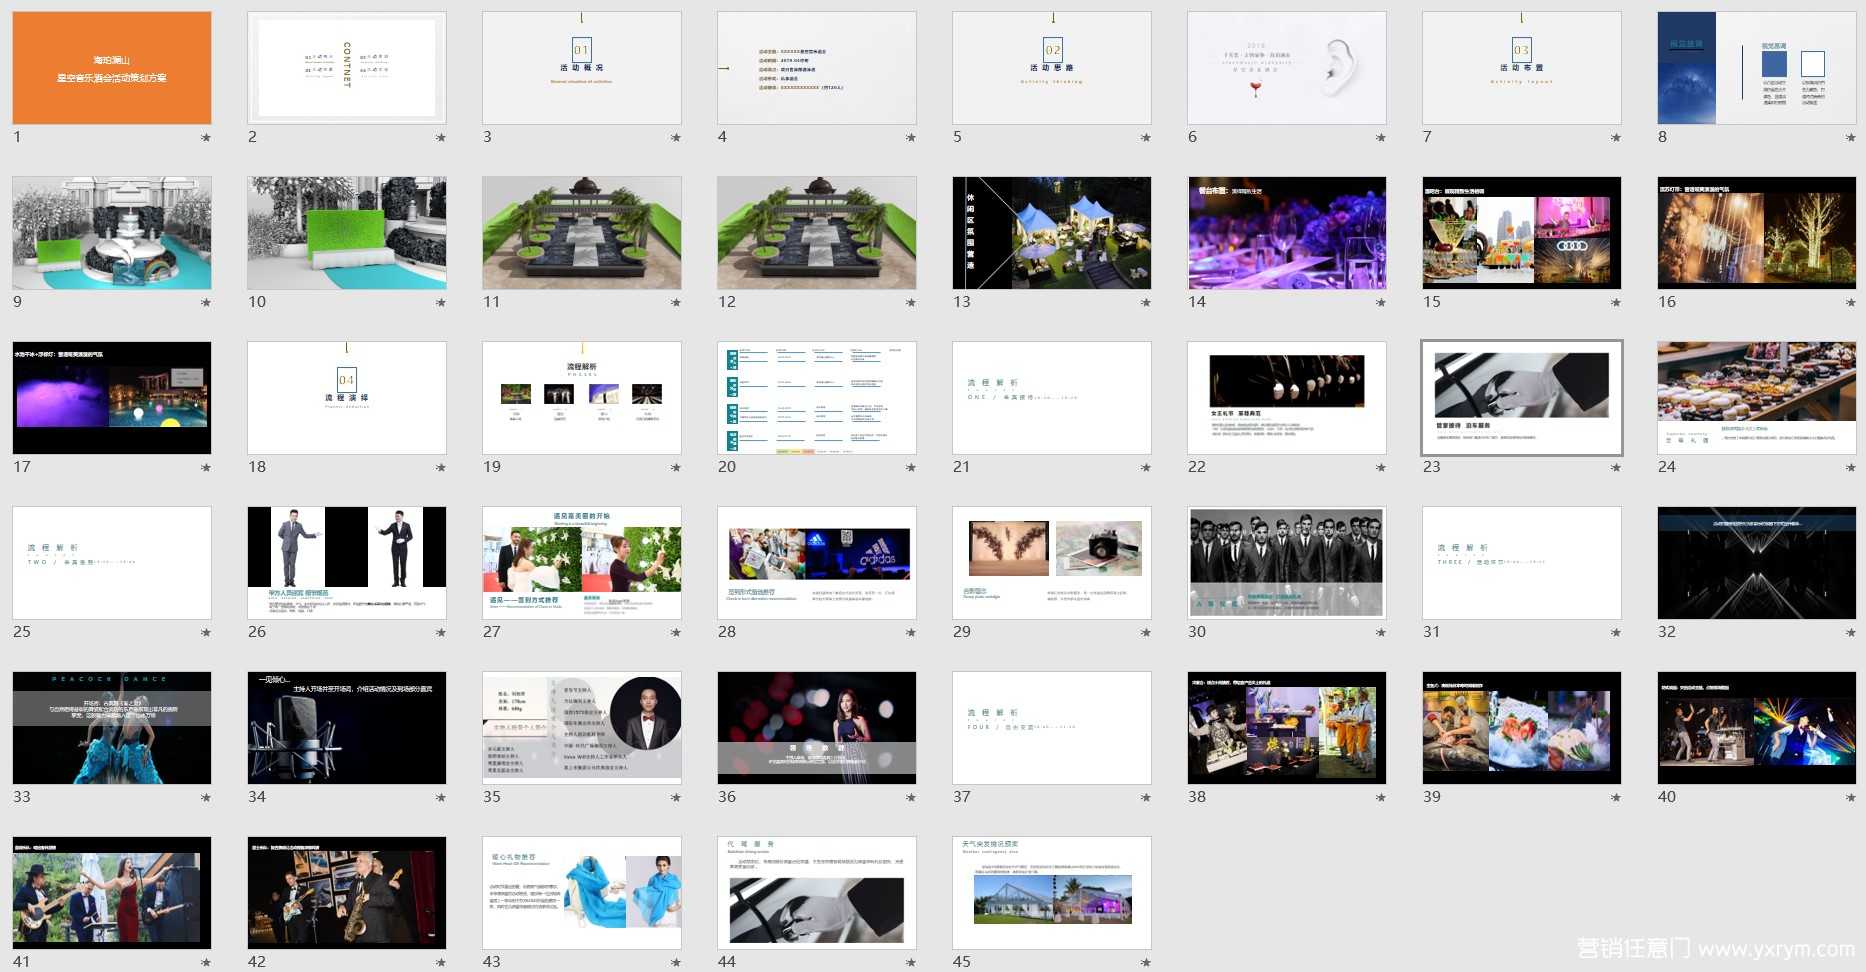The width and height of the screenshot is (1866, 972).
Task: Select slide 42 with the saxophone player
Action: click(347, 893)
